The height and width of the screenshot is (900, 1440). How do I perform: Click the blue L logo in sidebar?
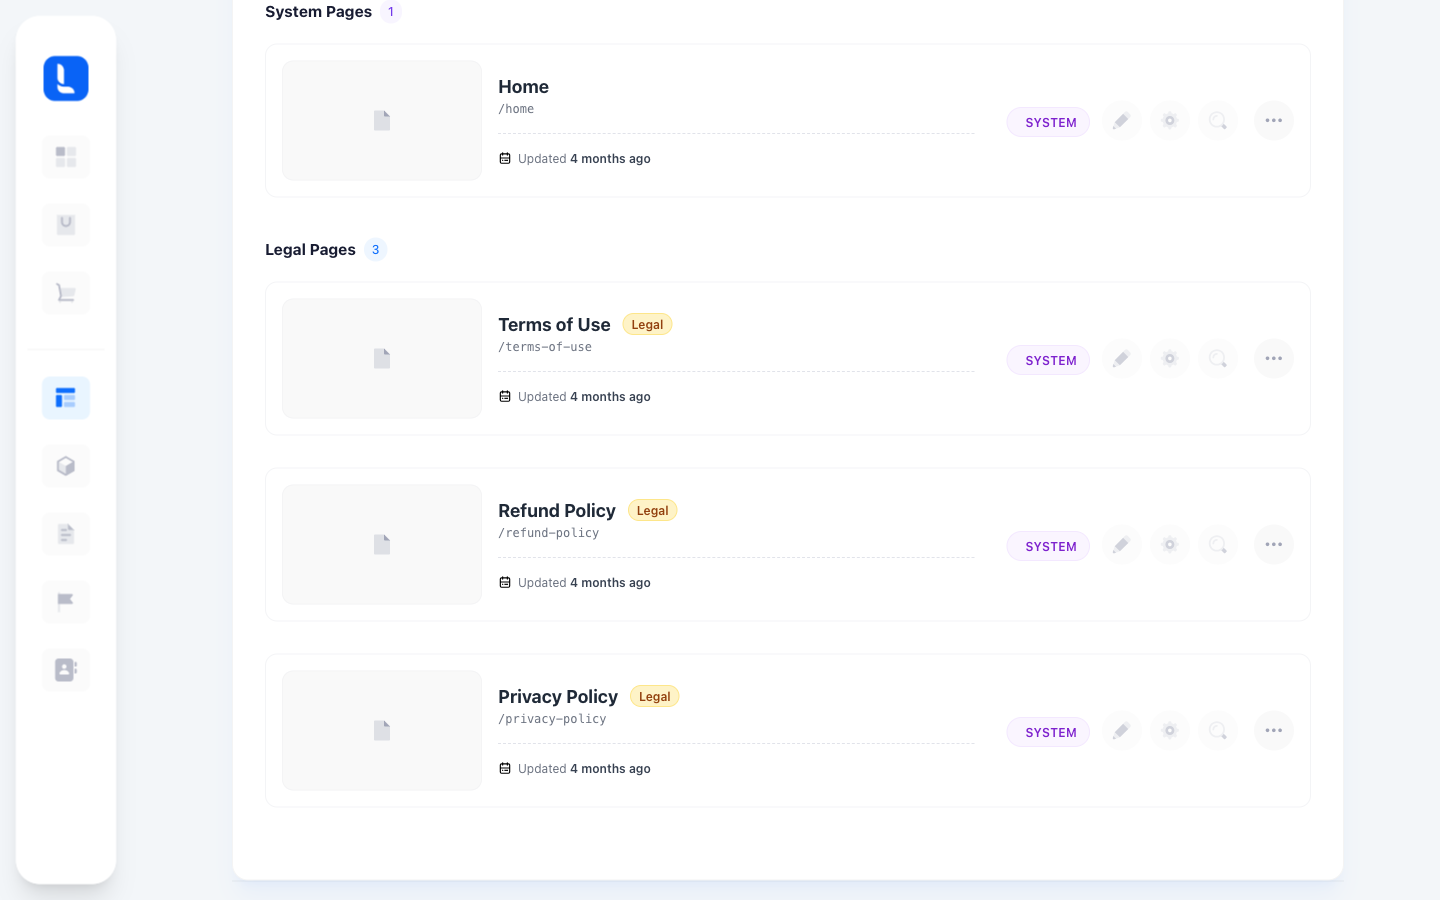(66, 78)
